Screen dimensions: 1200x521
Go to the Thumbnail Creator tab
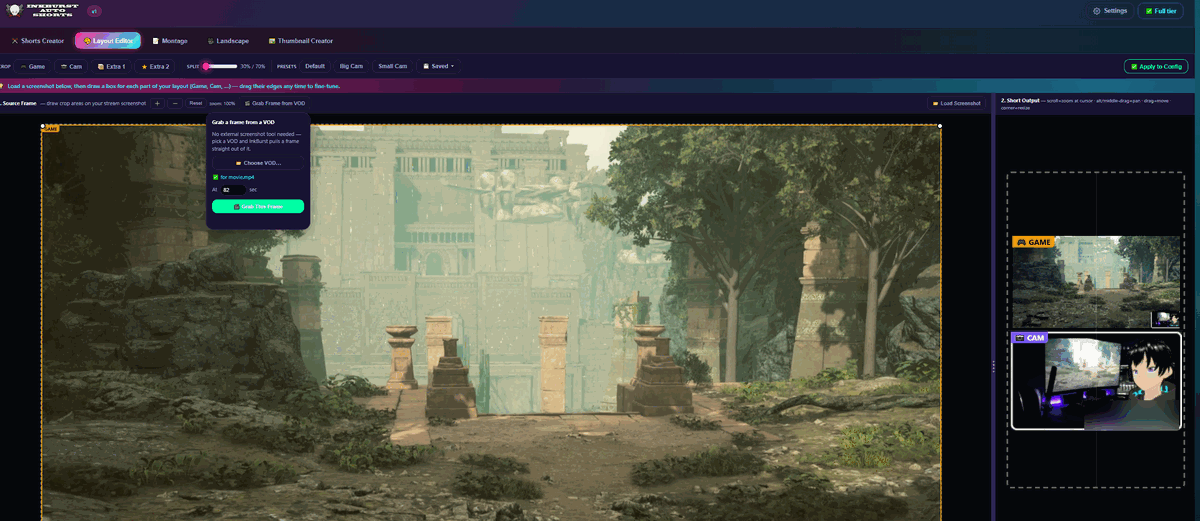click(301, 41)
